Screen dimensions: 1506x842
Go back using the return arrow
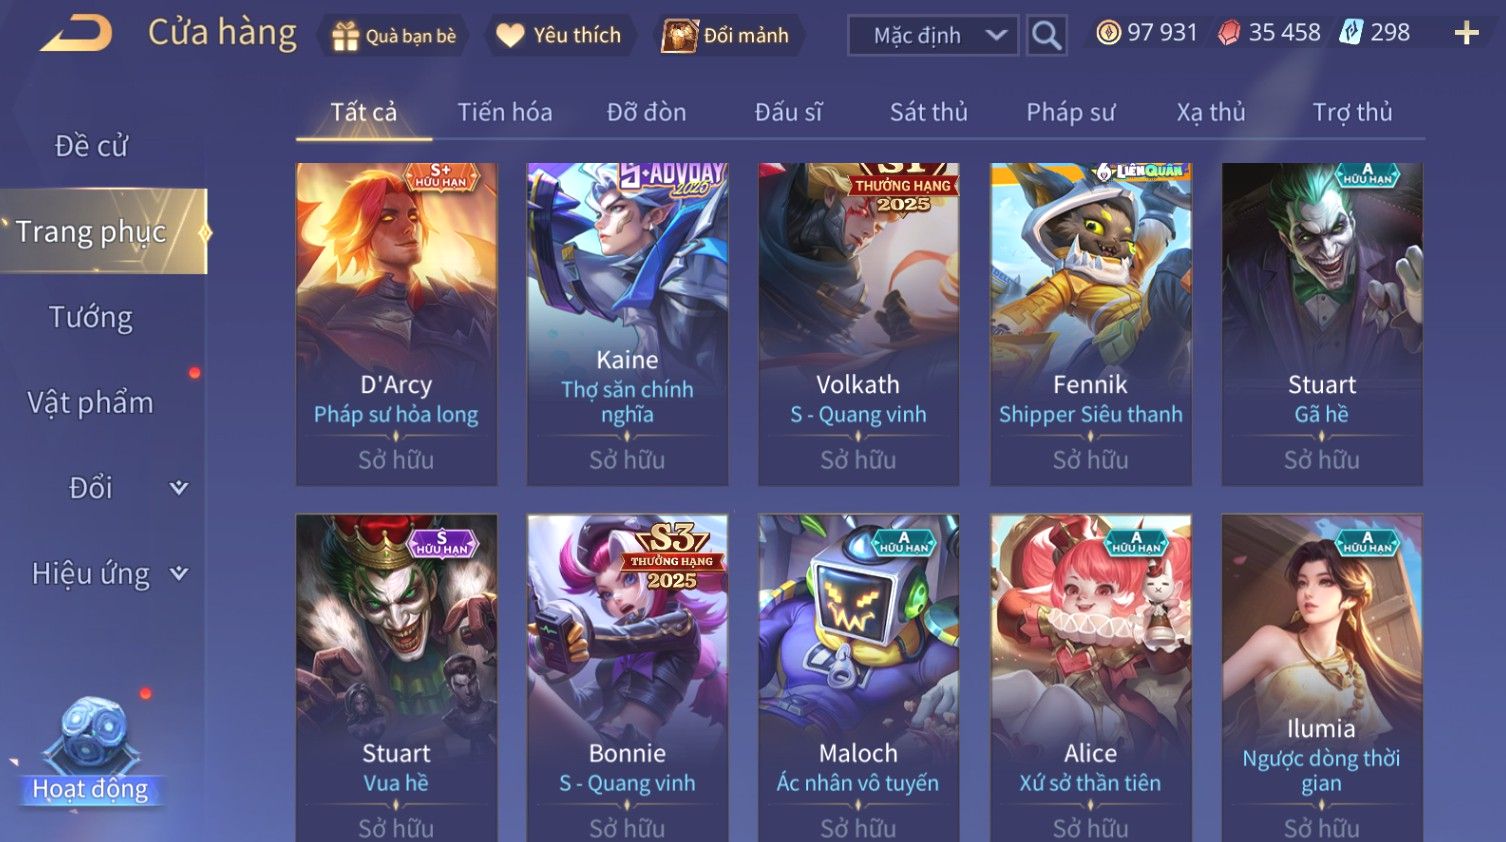coord(76,34)
